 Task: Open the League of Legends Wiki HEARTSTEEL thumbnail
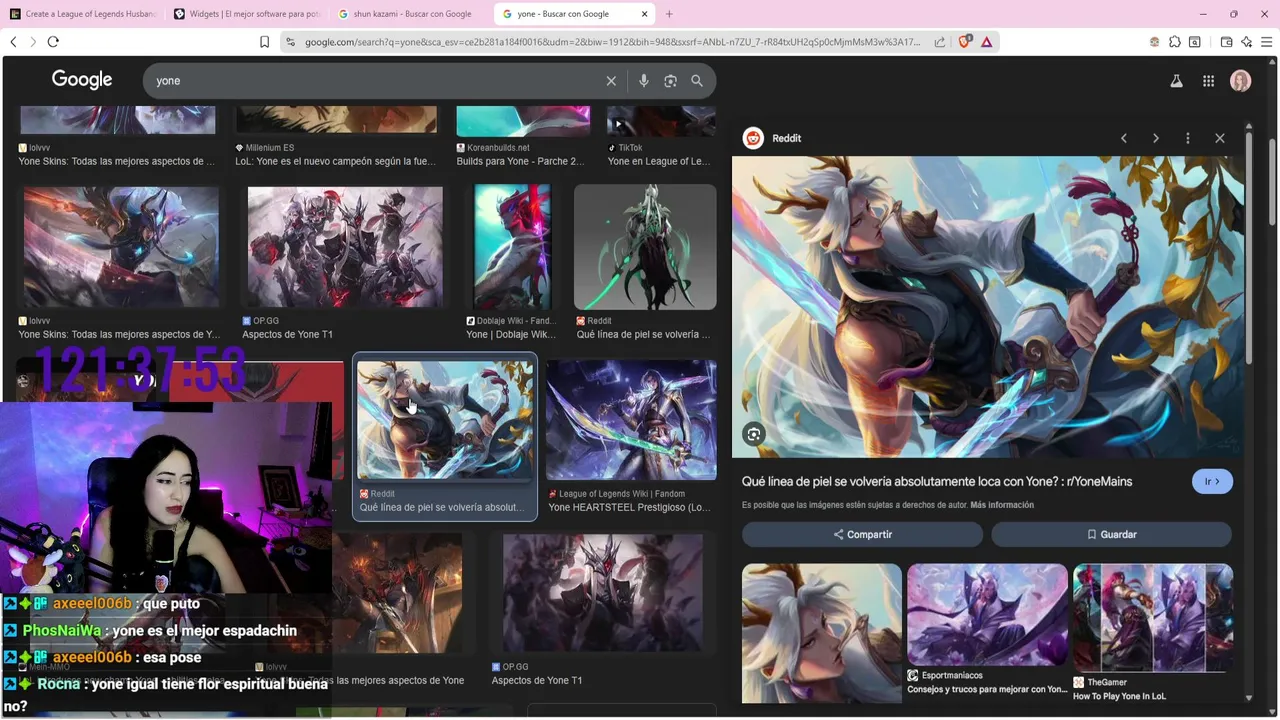pyautogui.click(x=631, y=420)
